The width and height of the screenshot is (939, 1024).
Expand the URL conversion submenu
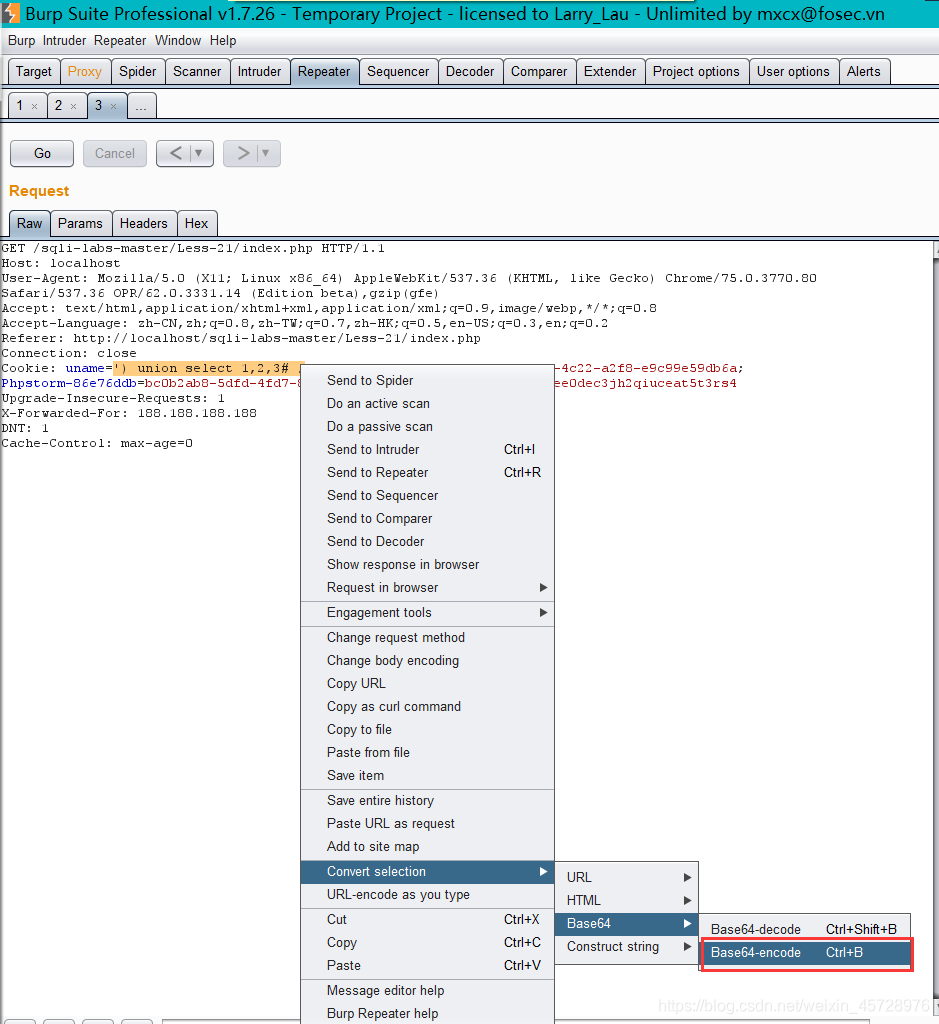[x=627, y=877]
